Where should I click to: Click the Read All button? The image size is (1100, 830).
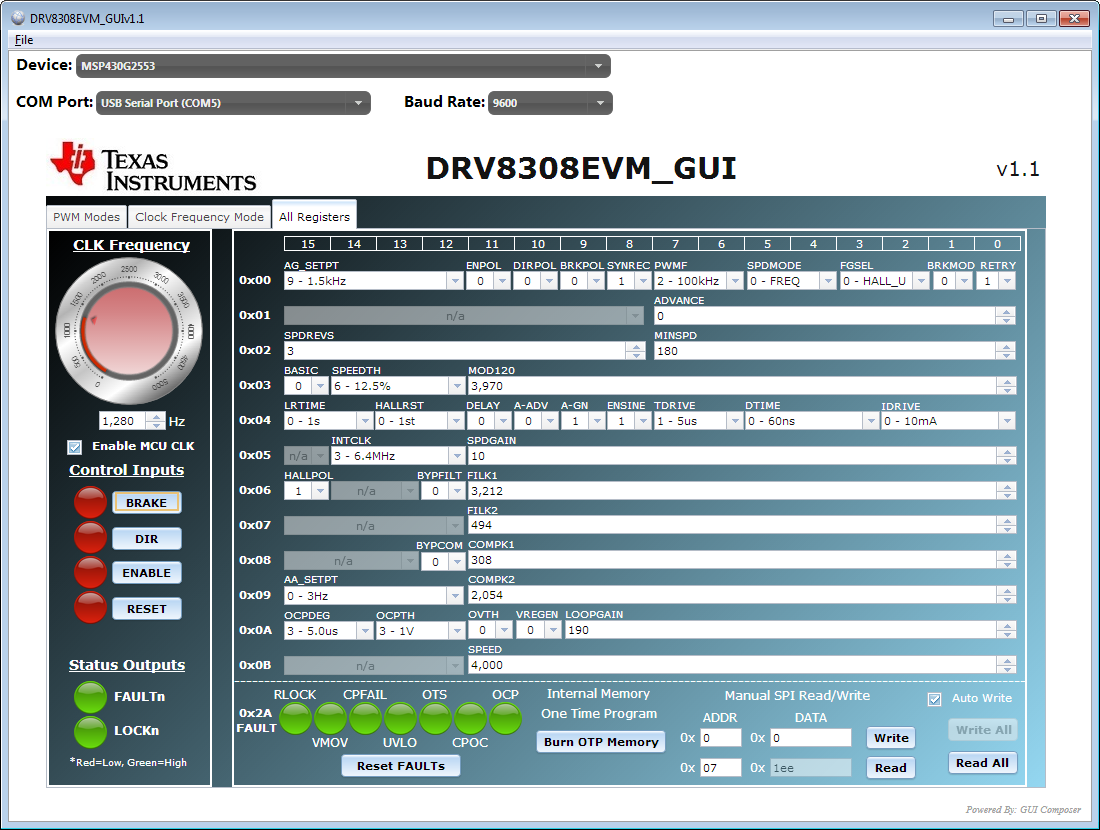tap(982, 763)
